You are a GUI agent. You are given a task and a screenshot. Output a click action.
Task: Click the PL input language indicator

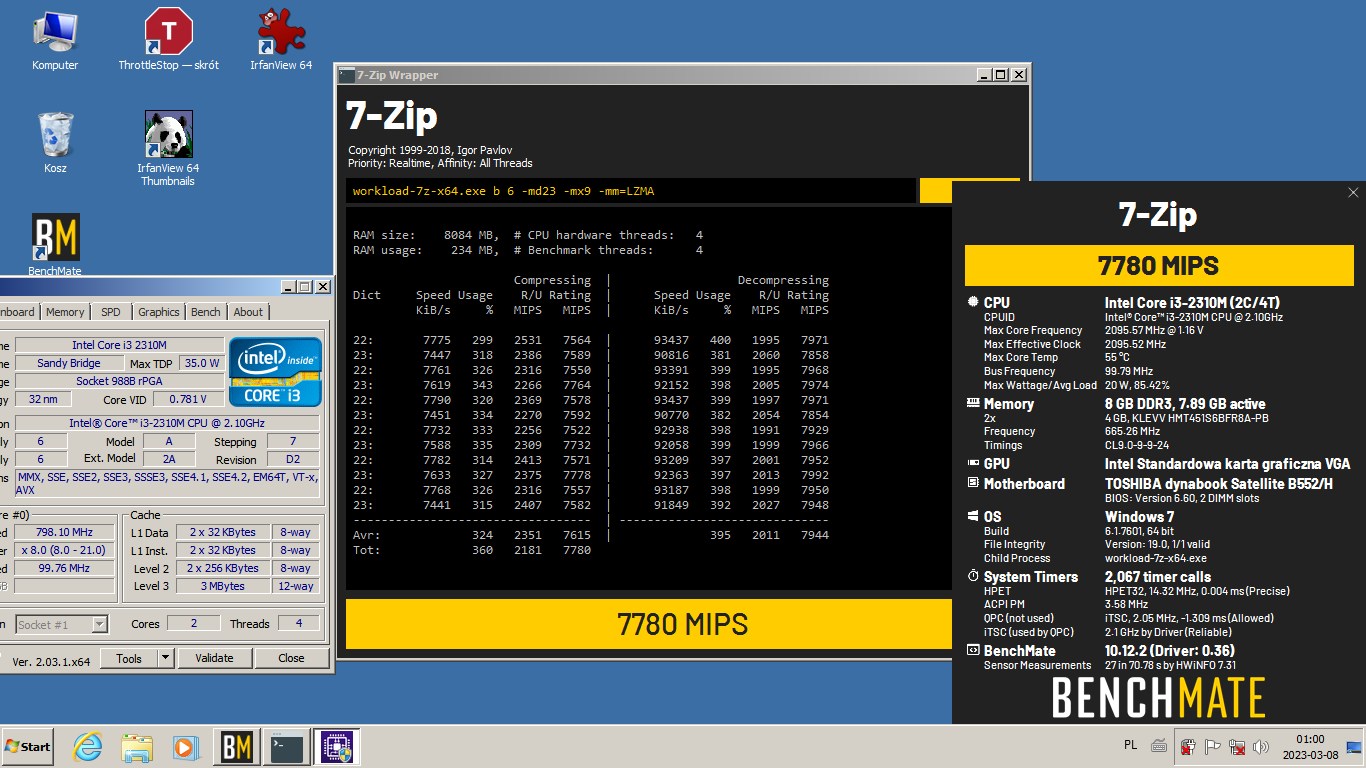(x=1130, y=745)
